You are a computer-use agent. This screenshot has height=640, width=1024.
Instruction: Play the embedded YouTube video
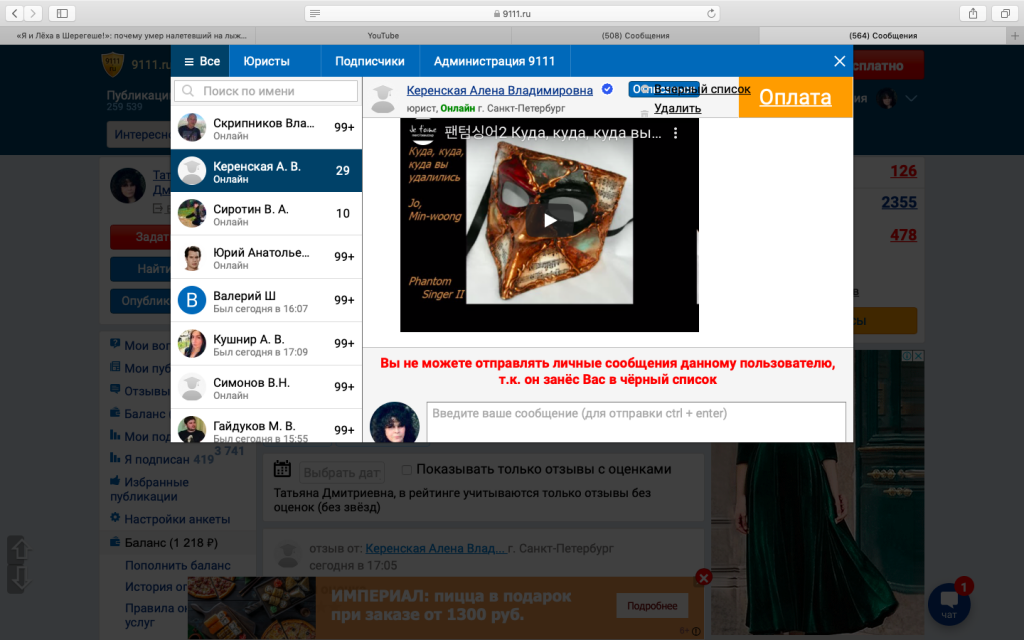tap(549, 221)
